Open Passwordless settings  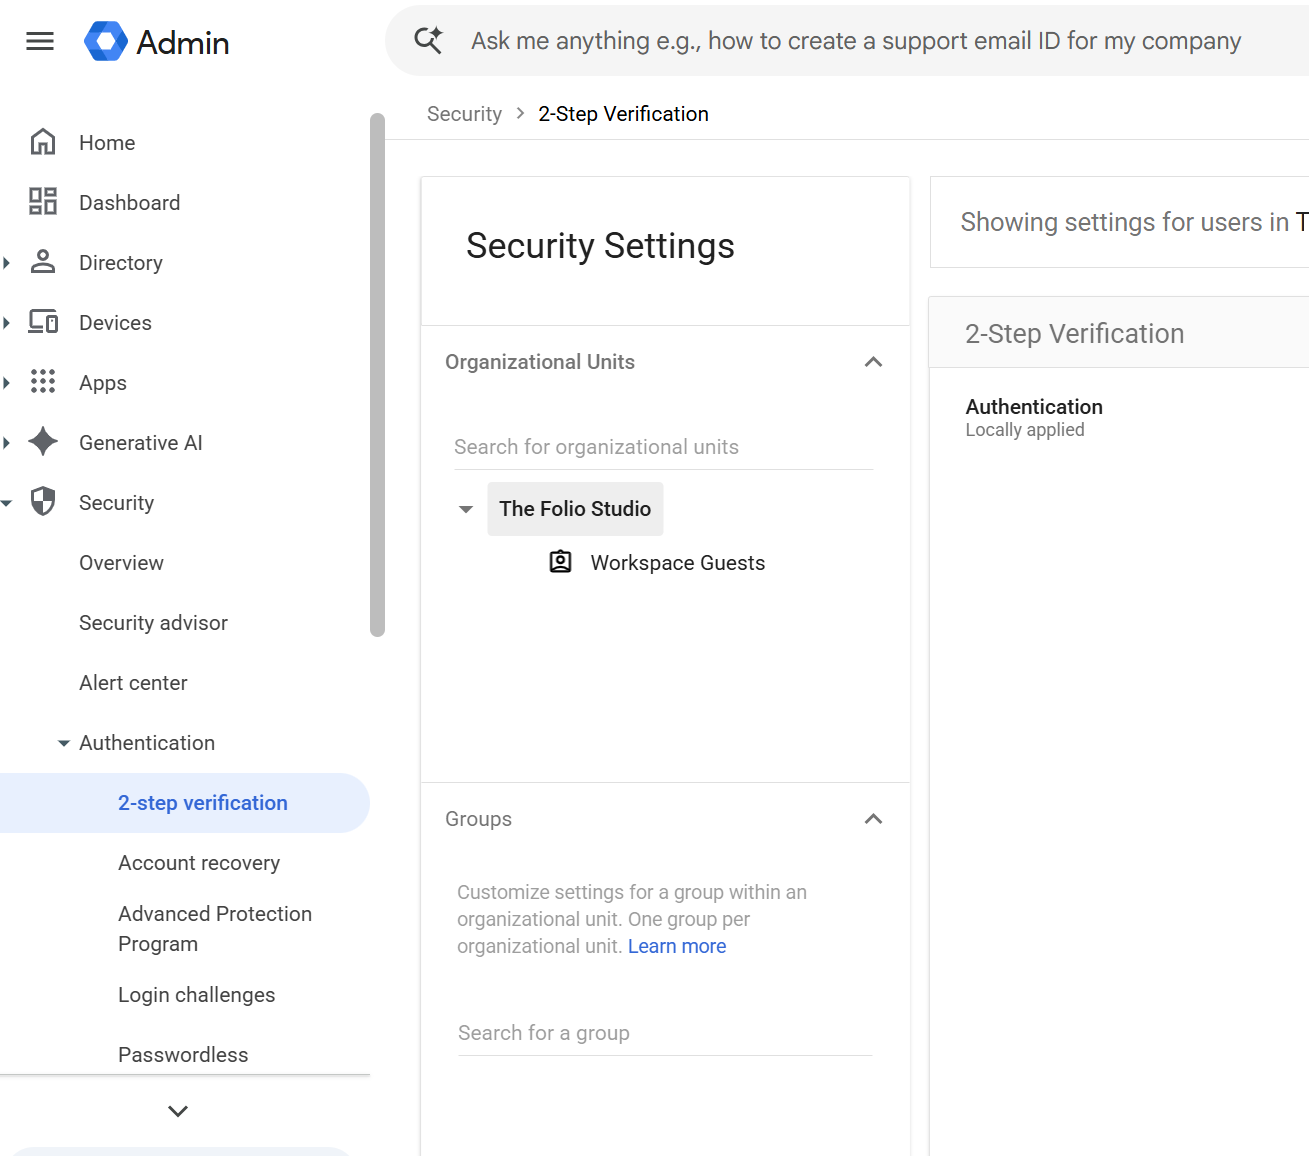183,1055
